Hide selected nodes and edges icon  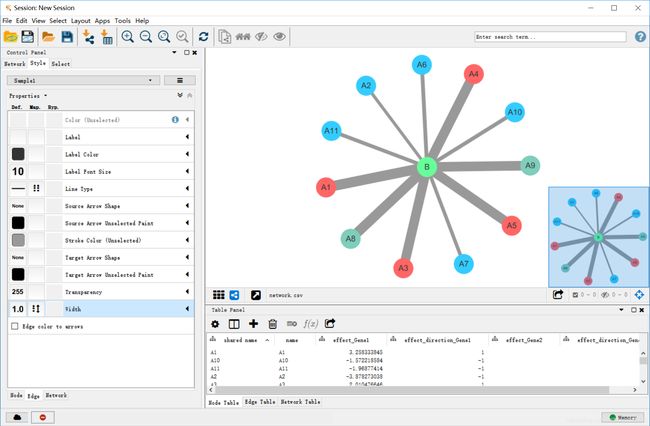click(x=261, y=36)
